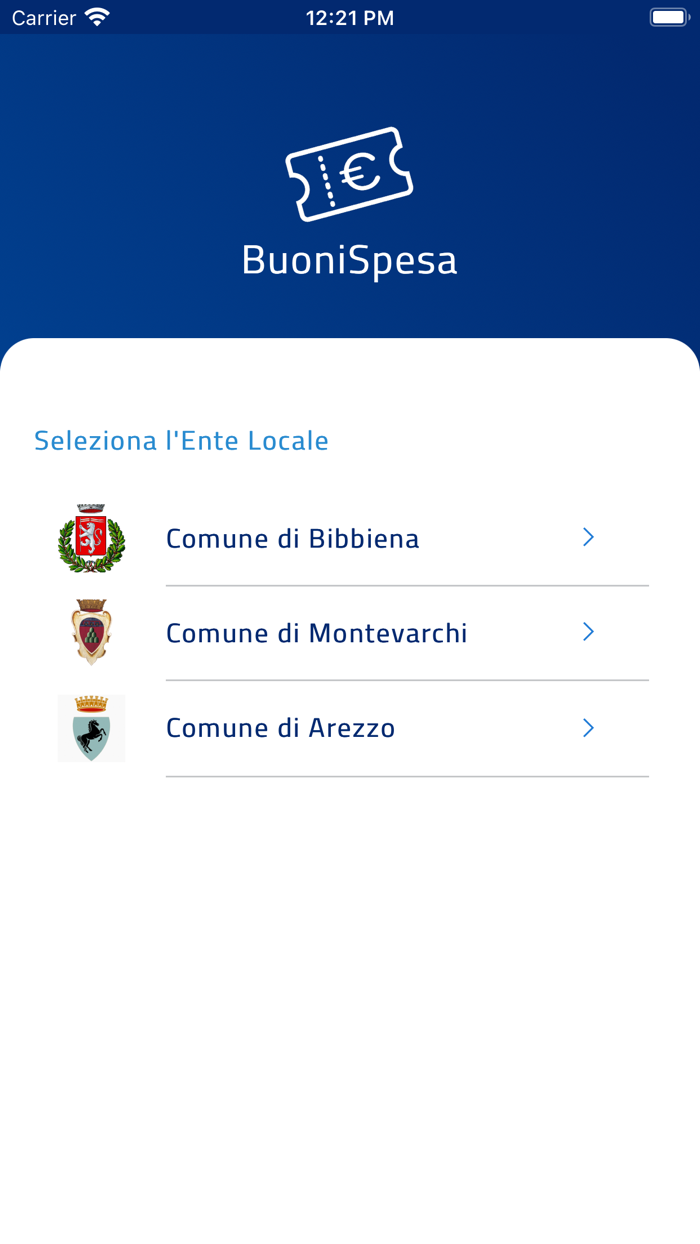
Task: Expand the Comune di Bibbiena row chevron
Action: pos(588,537)
